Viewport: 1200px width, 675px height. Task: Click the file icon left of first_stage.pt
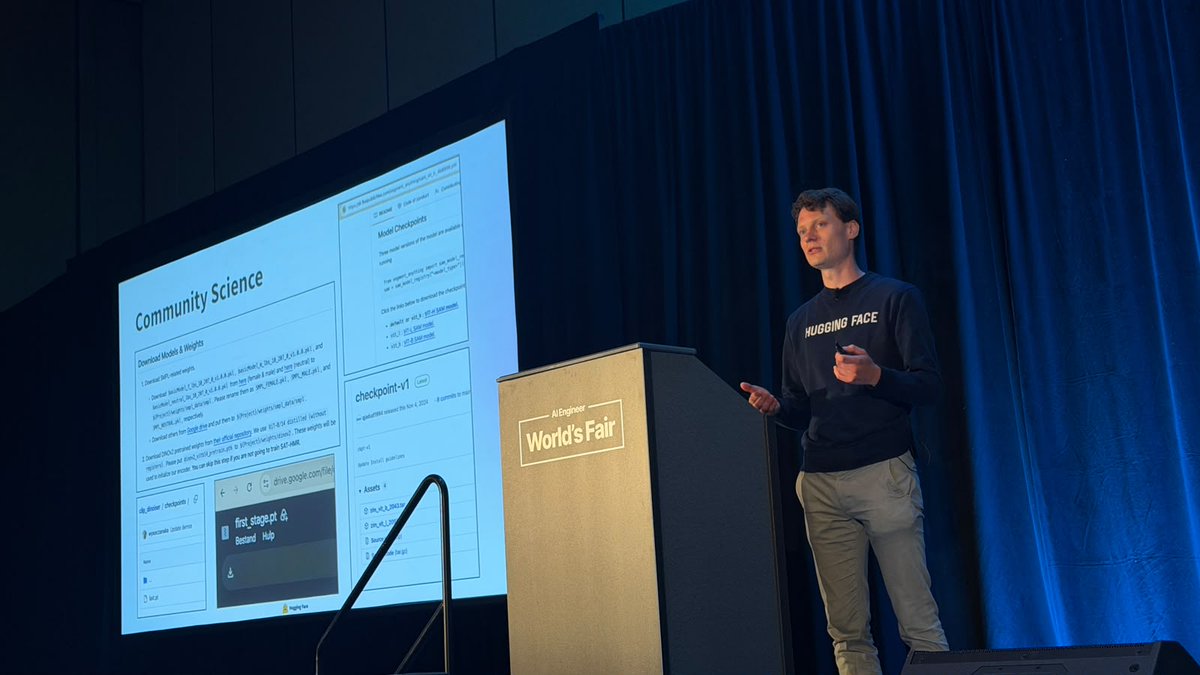[225, 534]
